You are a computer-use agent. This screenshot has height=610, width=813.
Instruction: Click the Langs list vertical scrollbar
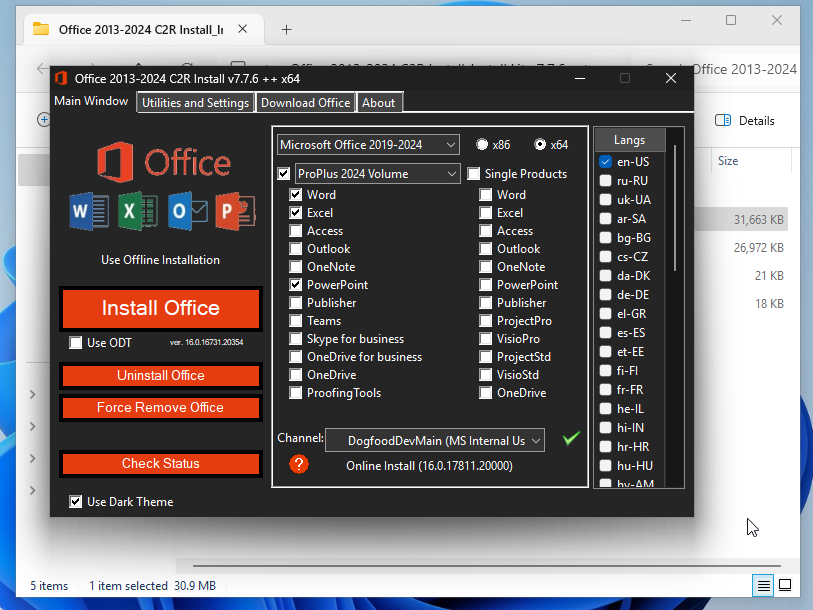coord(675,207)
